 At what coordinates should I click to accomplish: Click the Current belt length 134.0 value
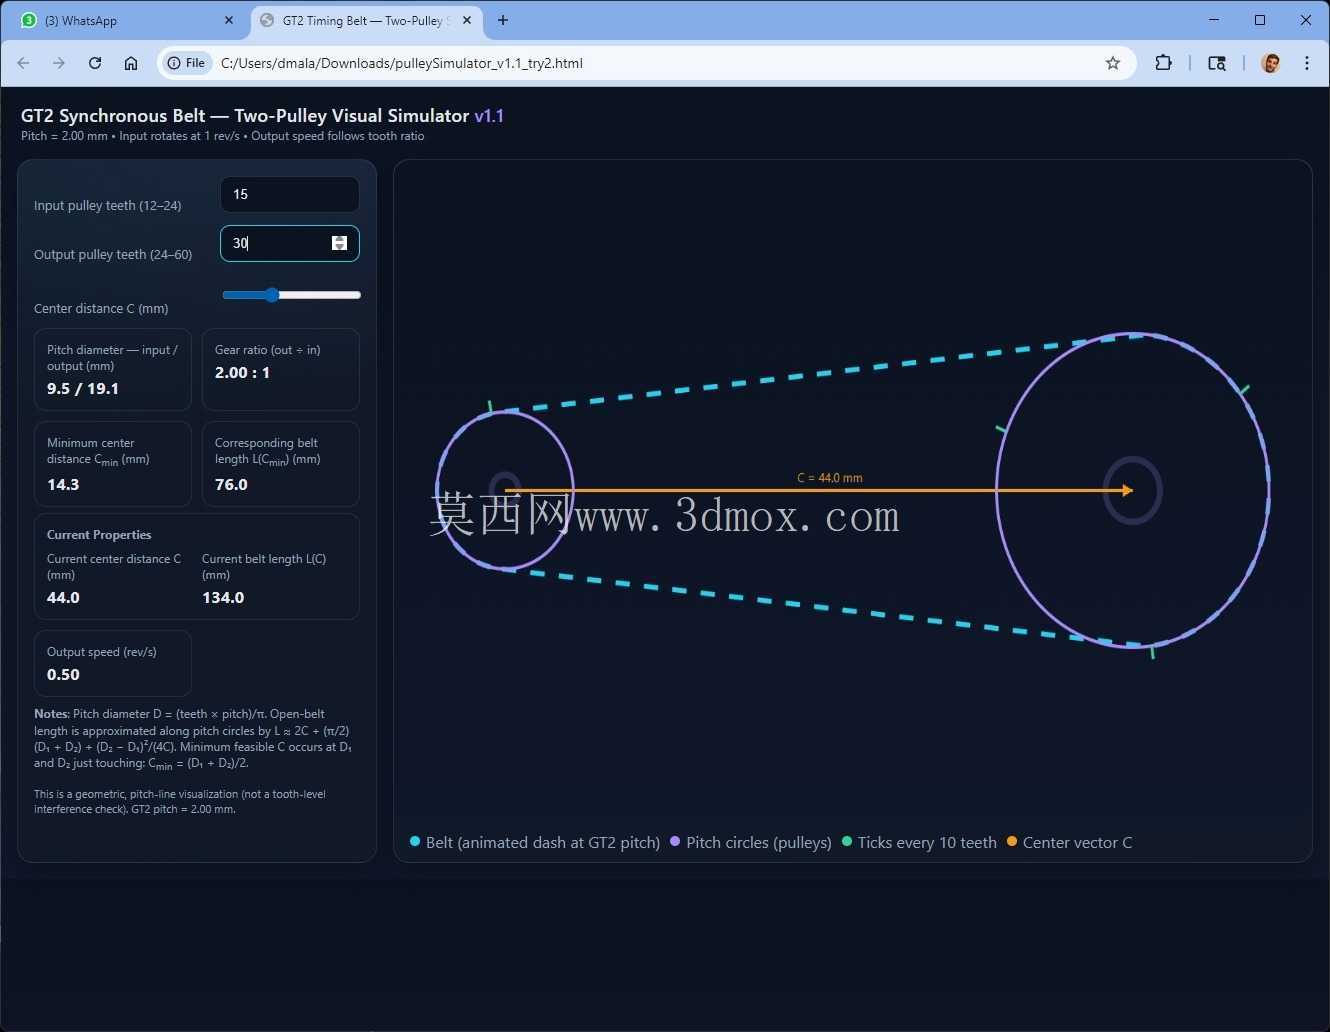pos(223,597)
